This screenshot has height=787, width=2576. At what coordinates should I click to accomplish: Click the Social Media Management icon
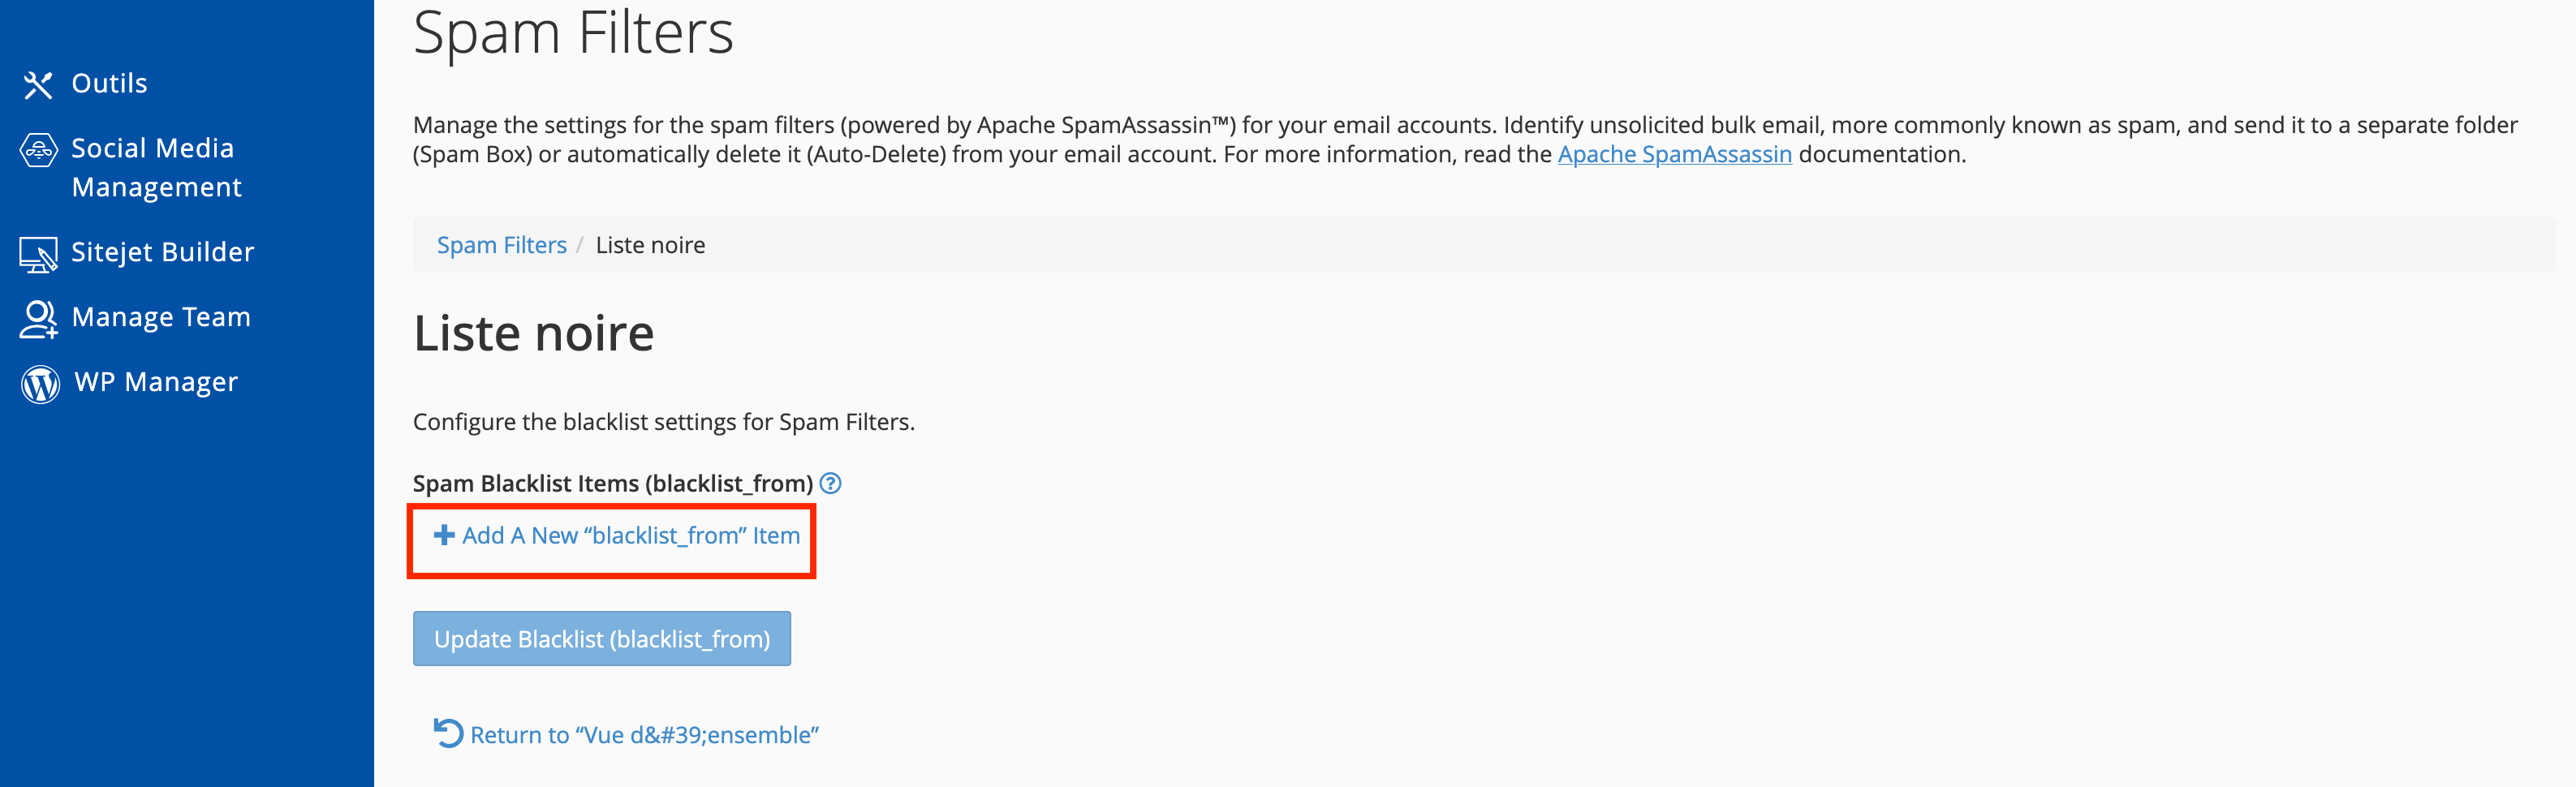(38, 150)
